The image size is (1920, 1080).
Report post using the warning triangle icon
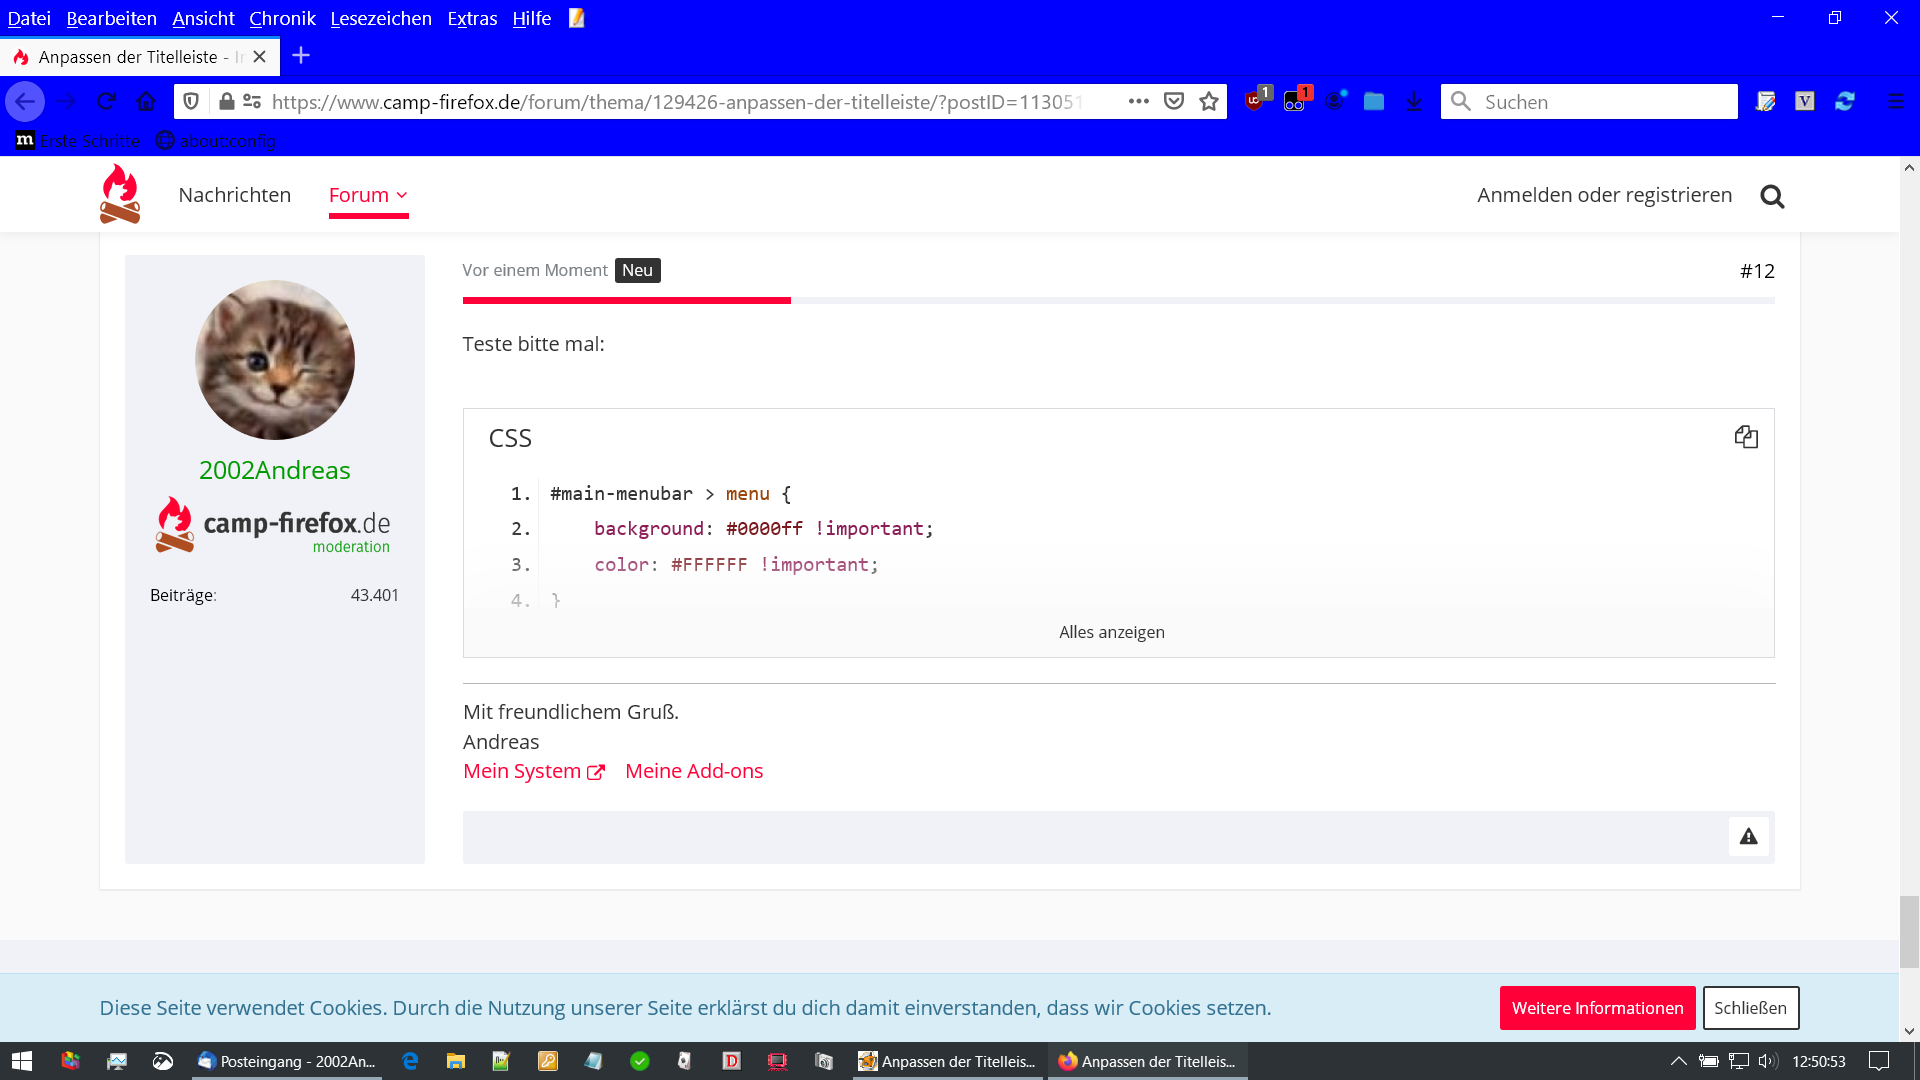click(x=1748, y=837)
